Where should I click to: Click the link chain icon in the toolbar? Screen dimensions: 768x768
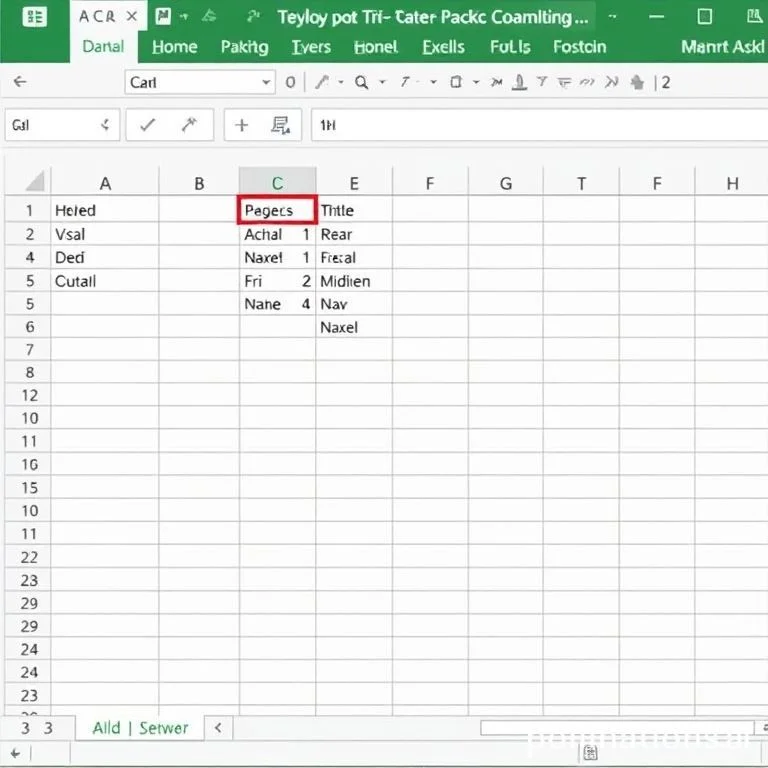tap(587, 82)
